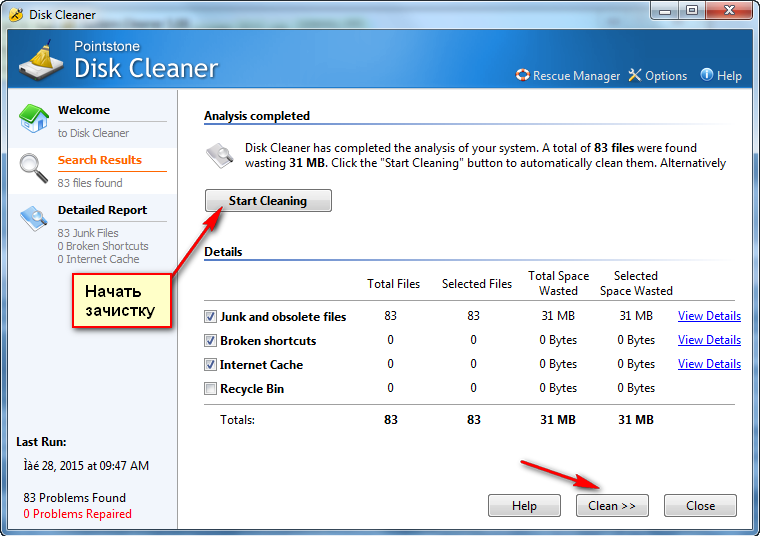This screenshot has width=760, height=536.
Task: Click the title bar app icon
Action: click(x=16, y=15)
